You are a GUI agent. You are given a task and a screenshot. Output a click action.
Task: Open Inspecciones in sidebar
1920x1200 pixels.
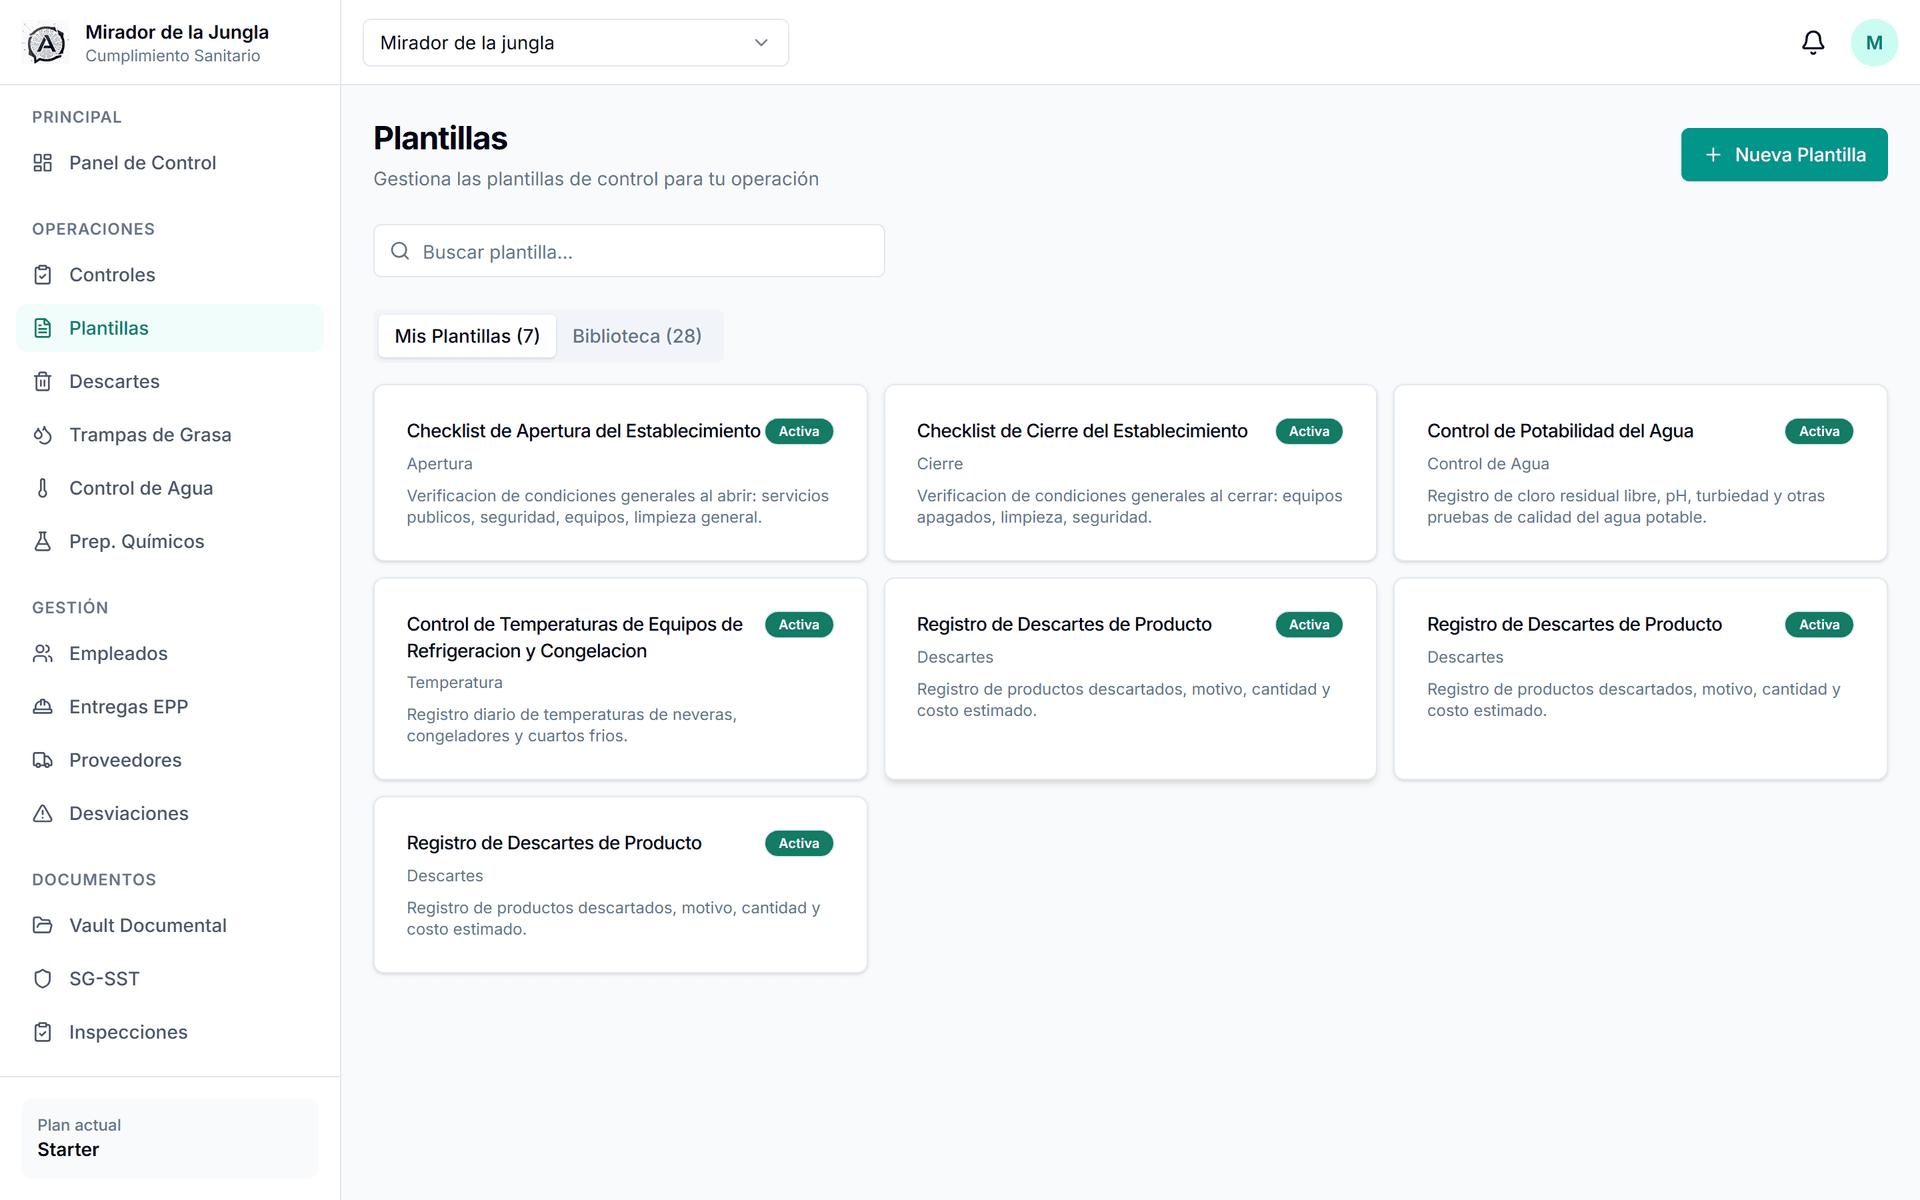(170, 1032)
